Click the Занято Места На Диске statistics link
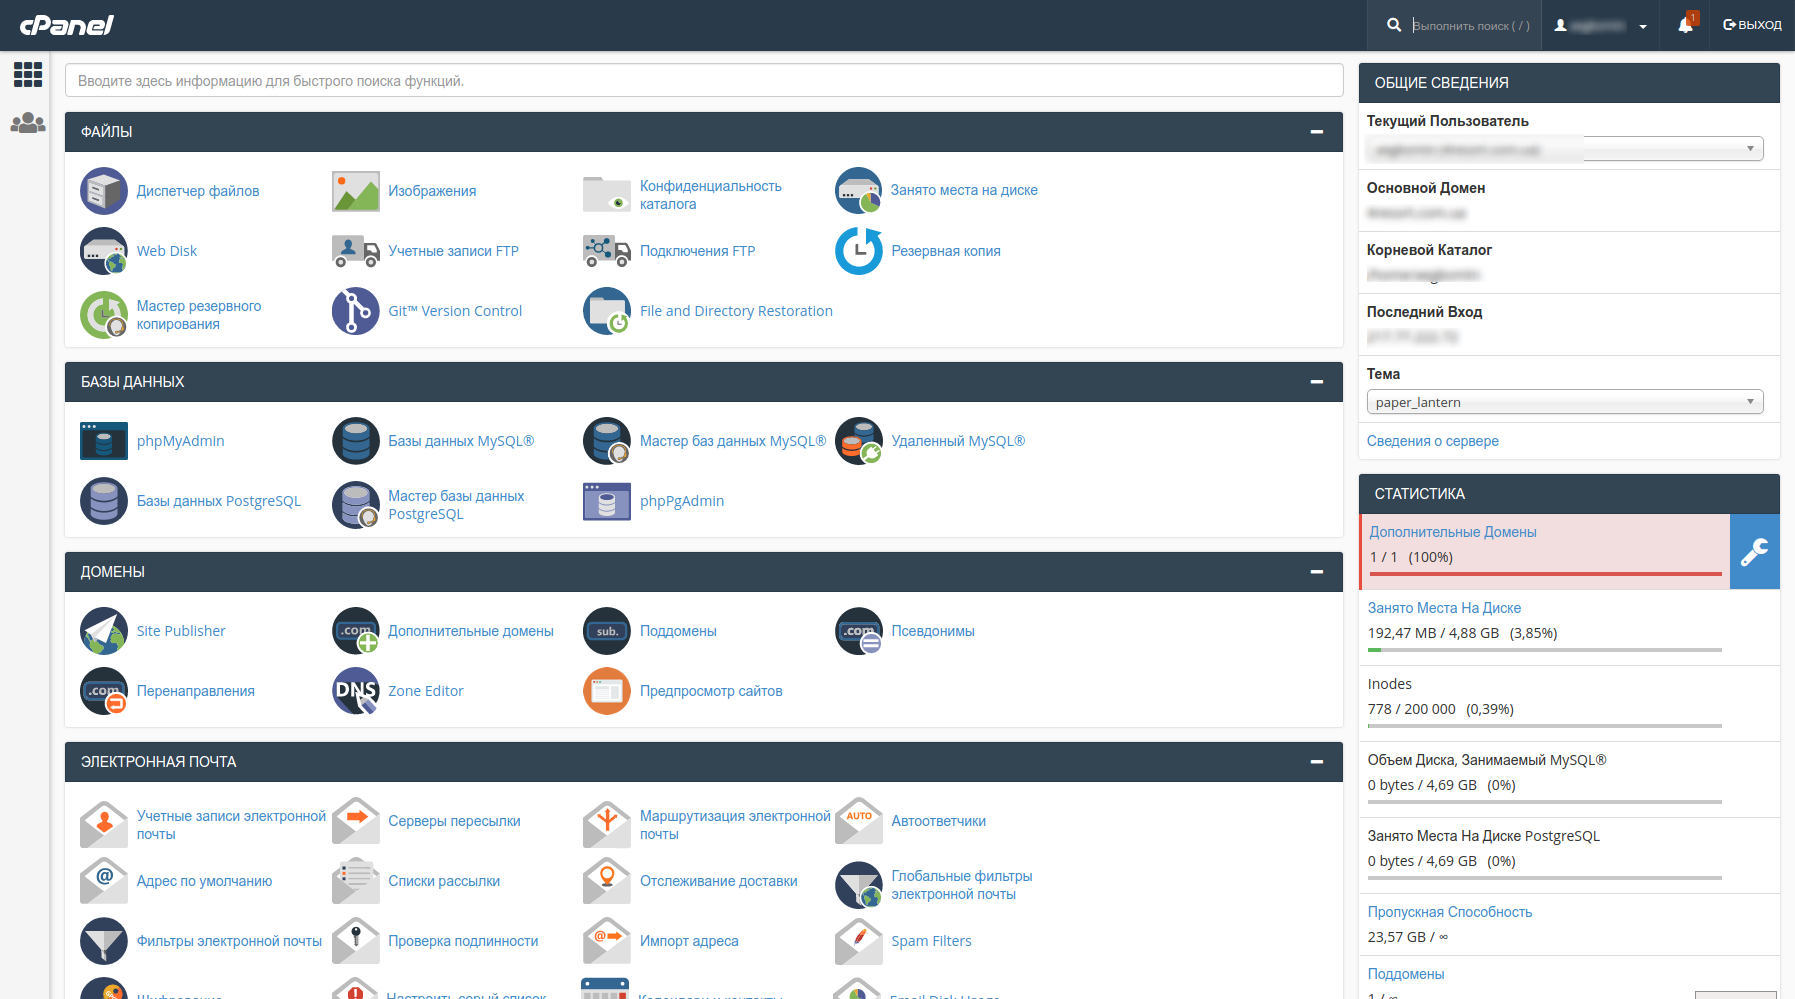The height and width of the screenshot is (999, 1795). [x=1444, y=608]
